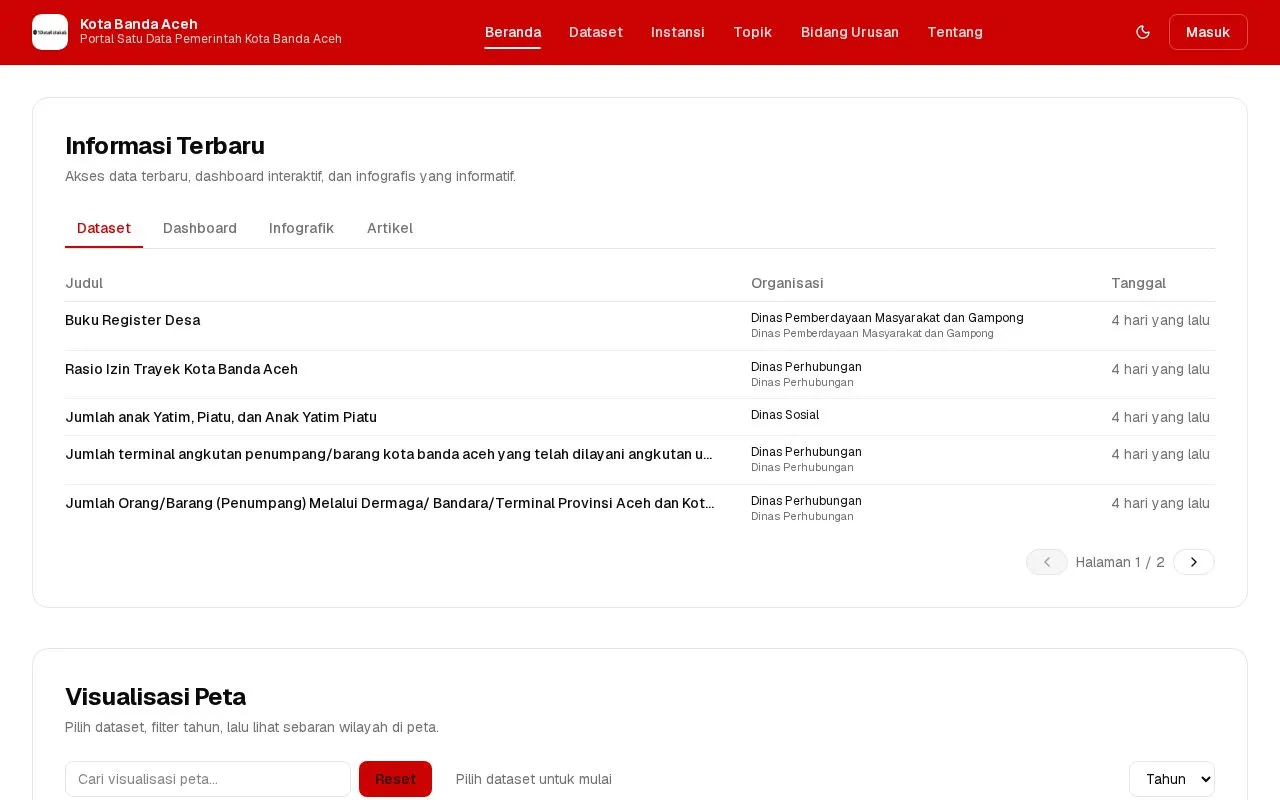Open the Jumlah terminal angkutan penumpang/barang dataset
1280x800 pixels.
click(x=390, y=454)
